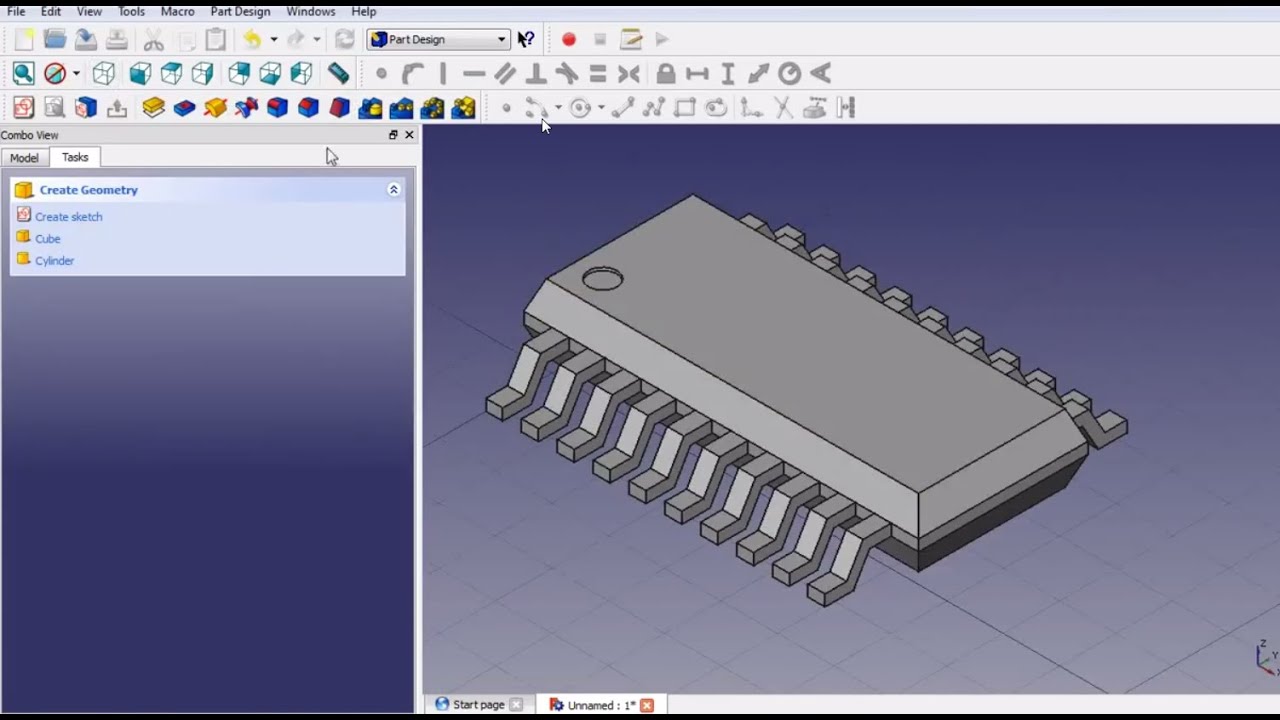Click the parallel constraint icon

click(505, 73)
